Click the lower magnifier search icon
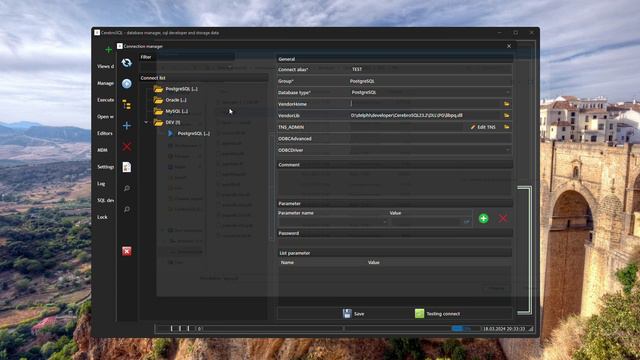This screenshot has height=360, width=640. tap(127, 209)
